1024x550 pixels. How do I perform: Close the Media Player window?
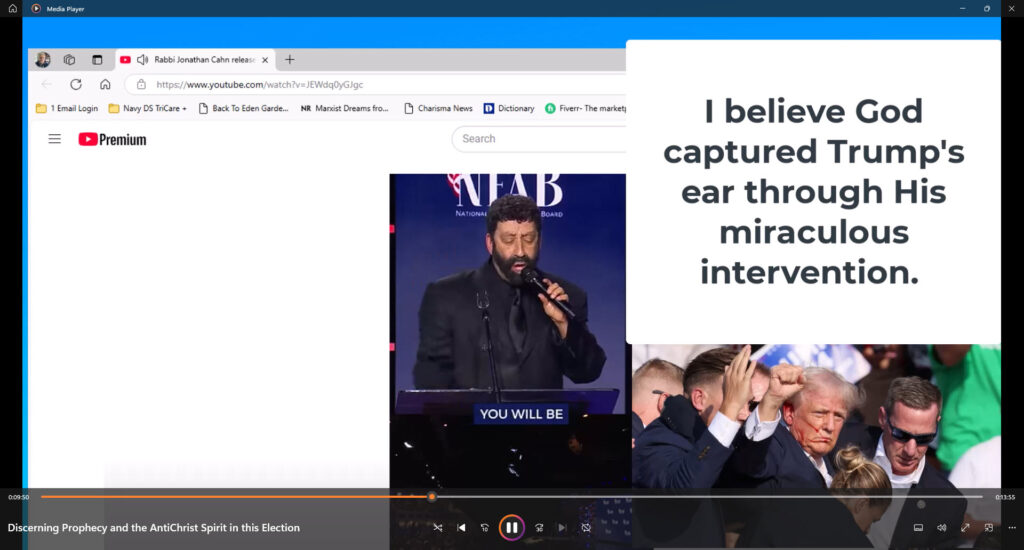pyautogui.click(x=1012, y=8)
